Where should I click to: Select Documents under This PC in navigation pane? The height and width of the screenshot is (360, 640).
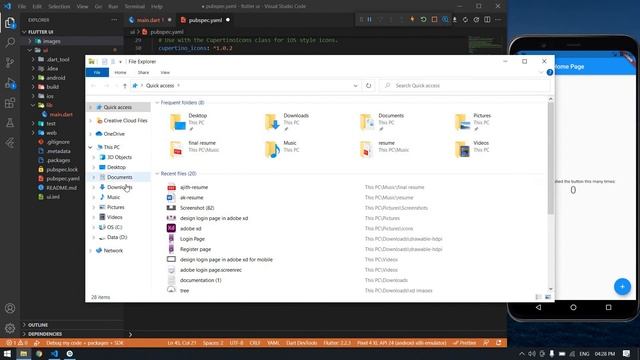(120, 177)
